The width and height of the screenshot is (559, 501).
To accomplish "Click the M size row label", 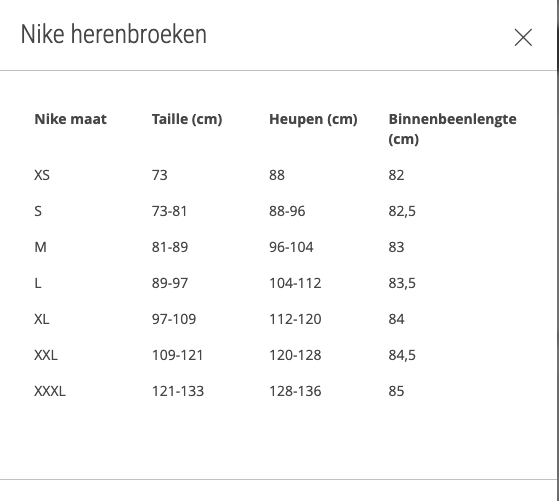I will 40,247.
